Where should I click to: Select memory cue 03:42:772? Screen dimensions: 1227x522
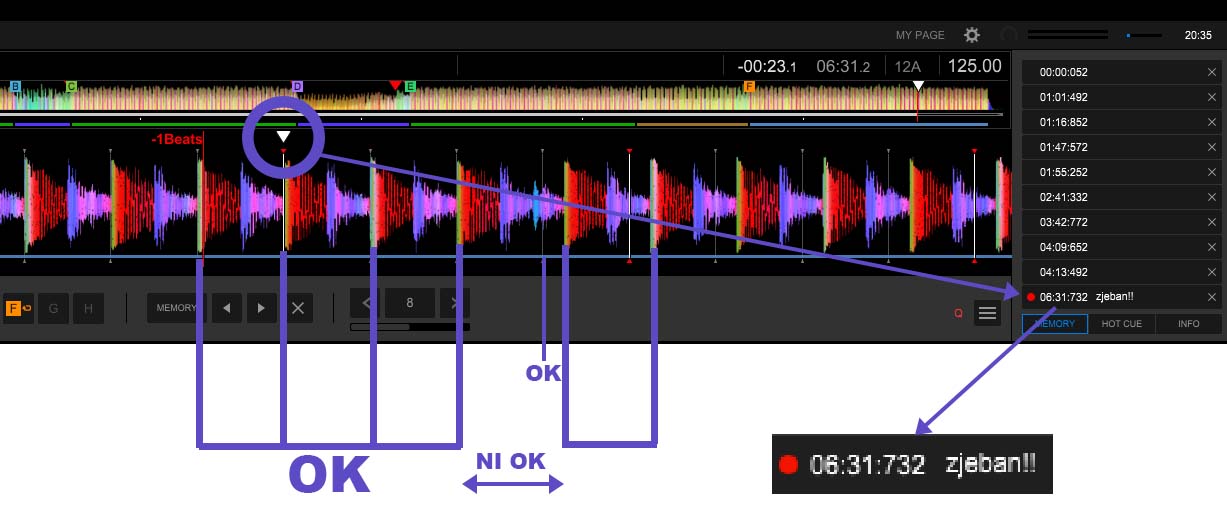coord(1121,222)
